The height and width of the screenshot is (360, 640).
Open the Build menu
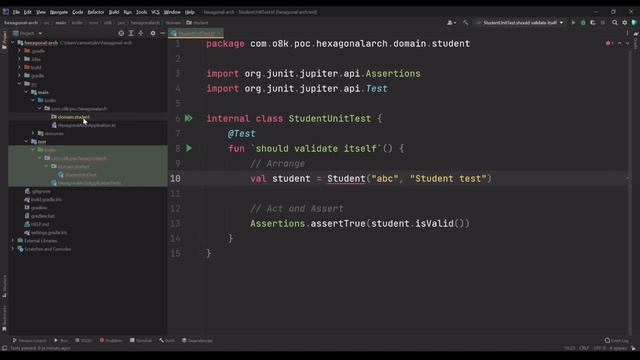tap(114, 12)
